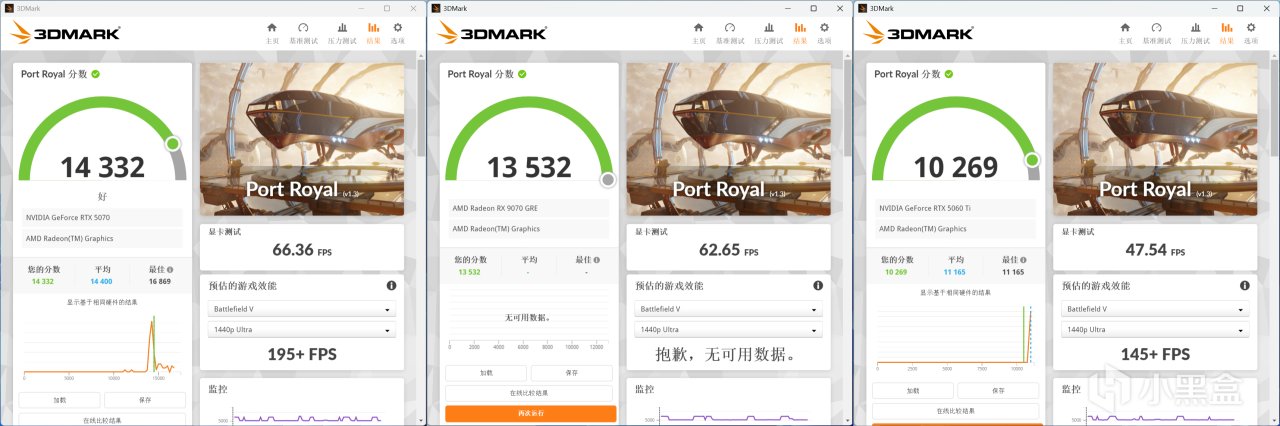
Task: Click 加载 button in RTX 5070 window
Action: 59,400
